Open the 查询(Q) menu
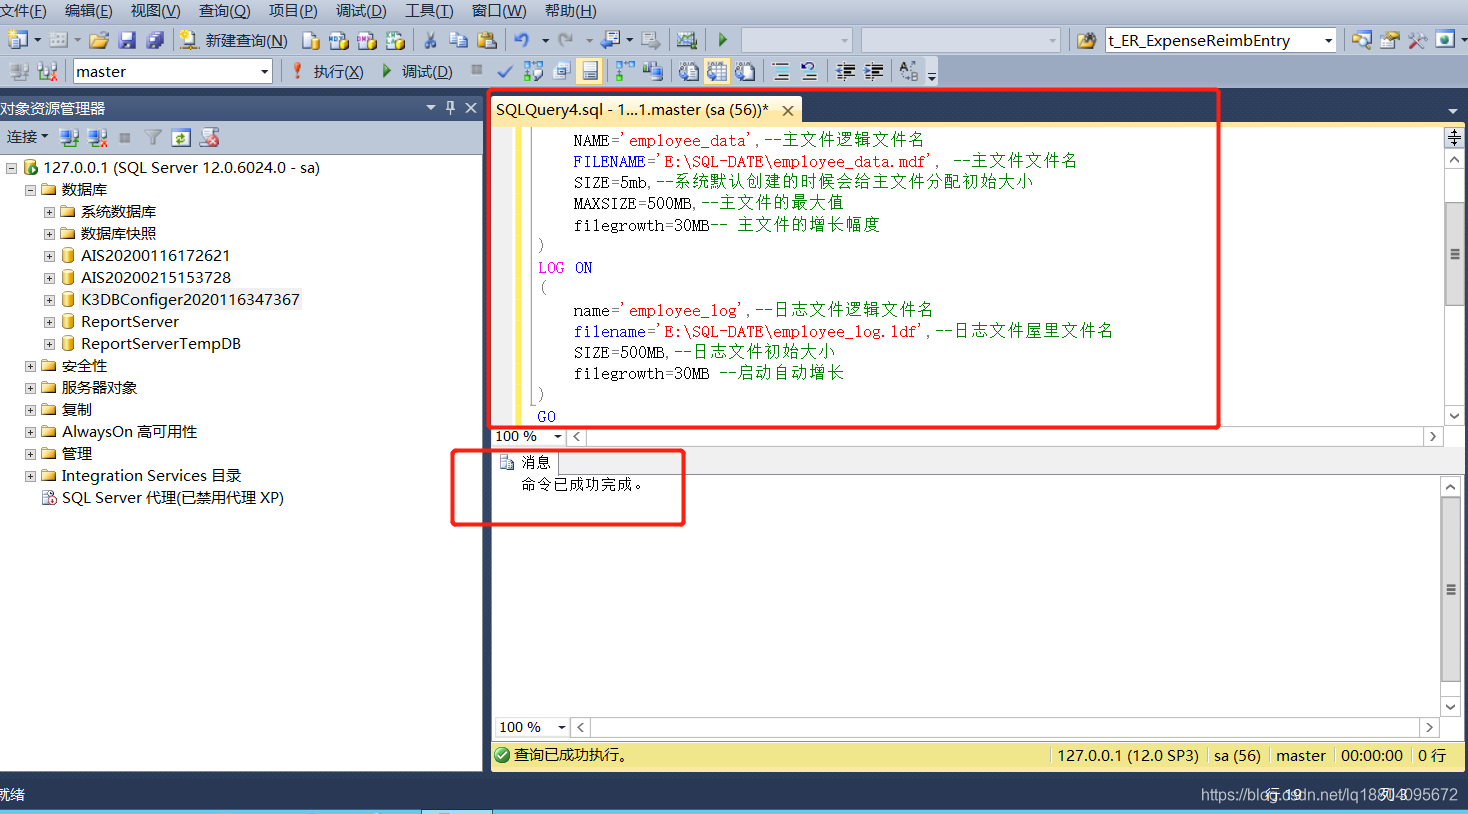The height and width of the screenshot is (814, 1468). tap(224, 10)
